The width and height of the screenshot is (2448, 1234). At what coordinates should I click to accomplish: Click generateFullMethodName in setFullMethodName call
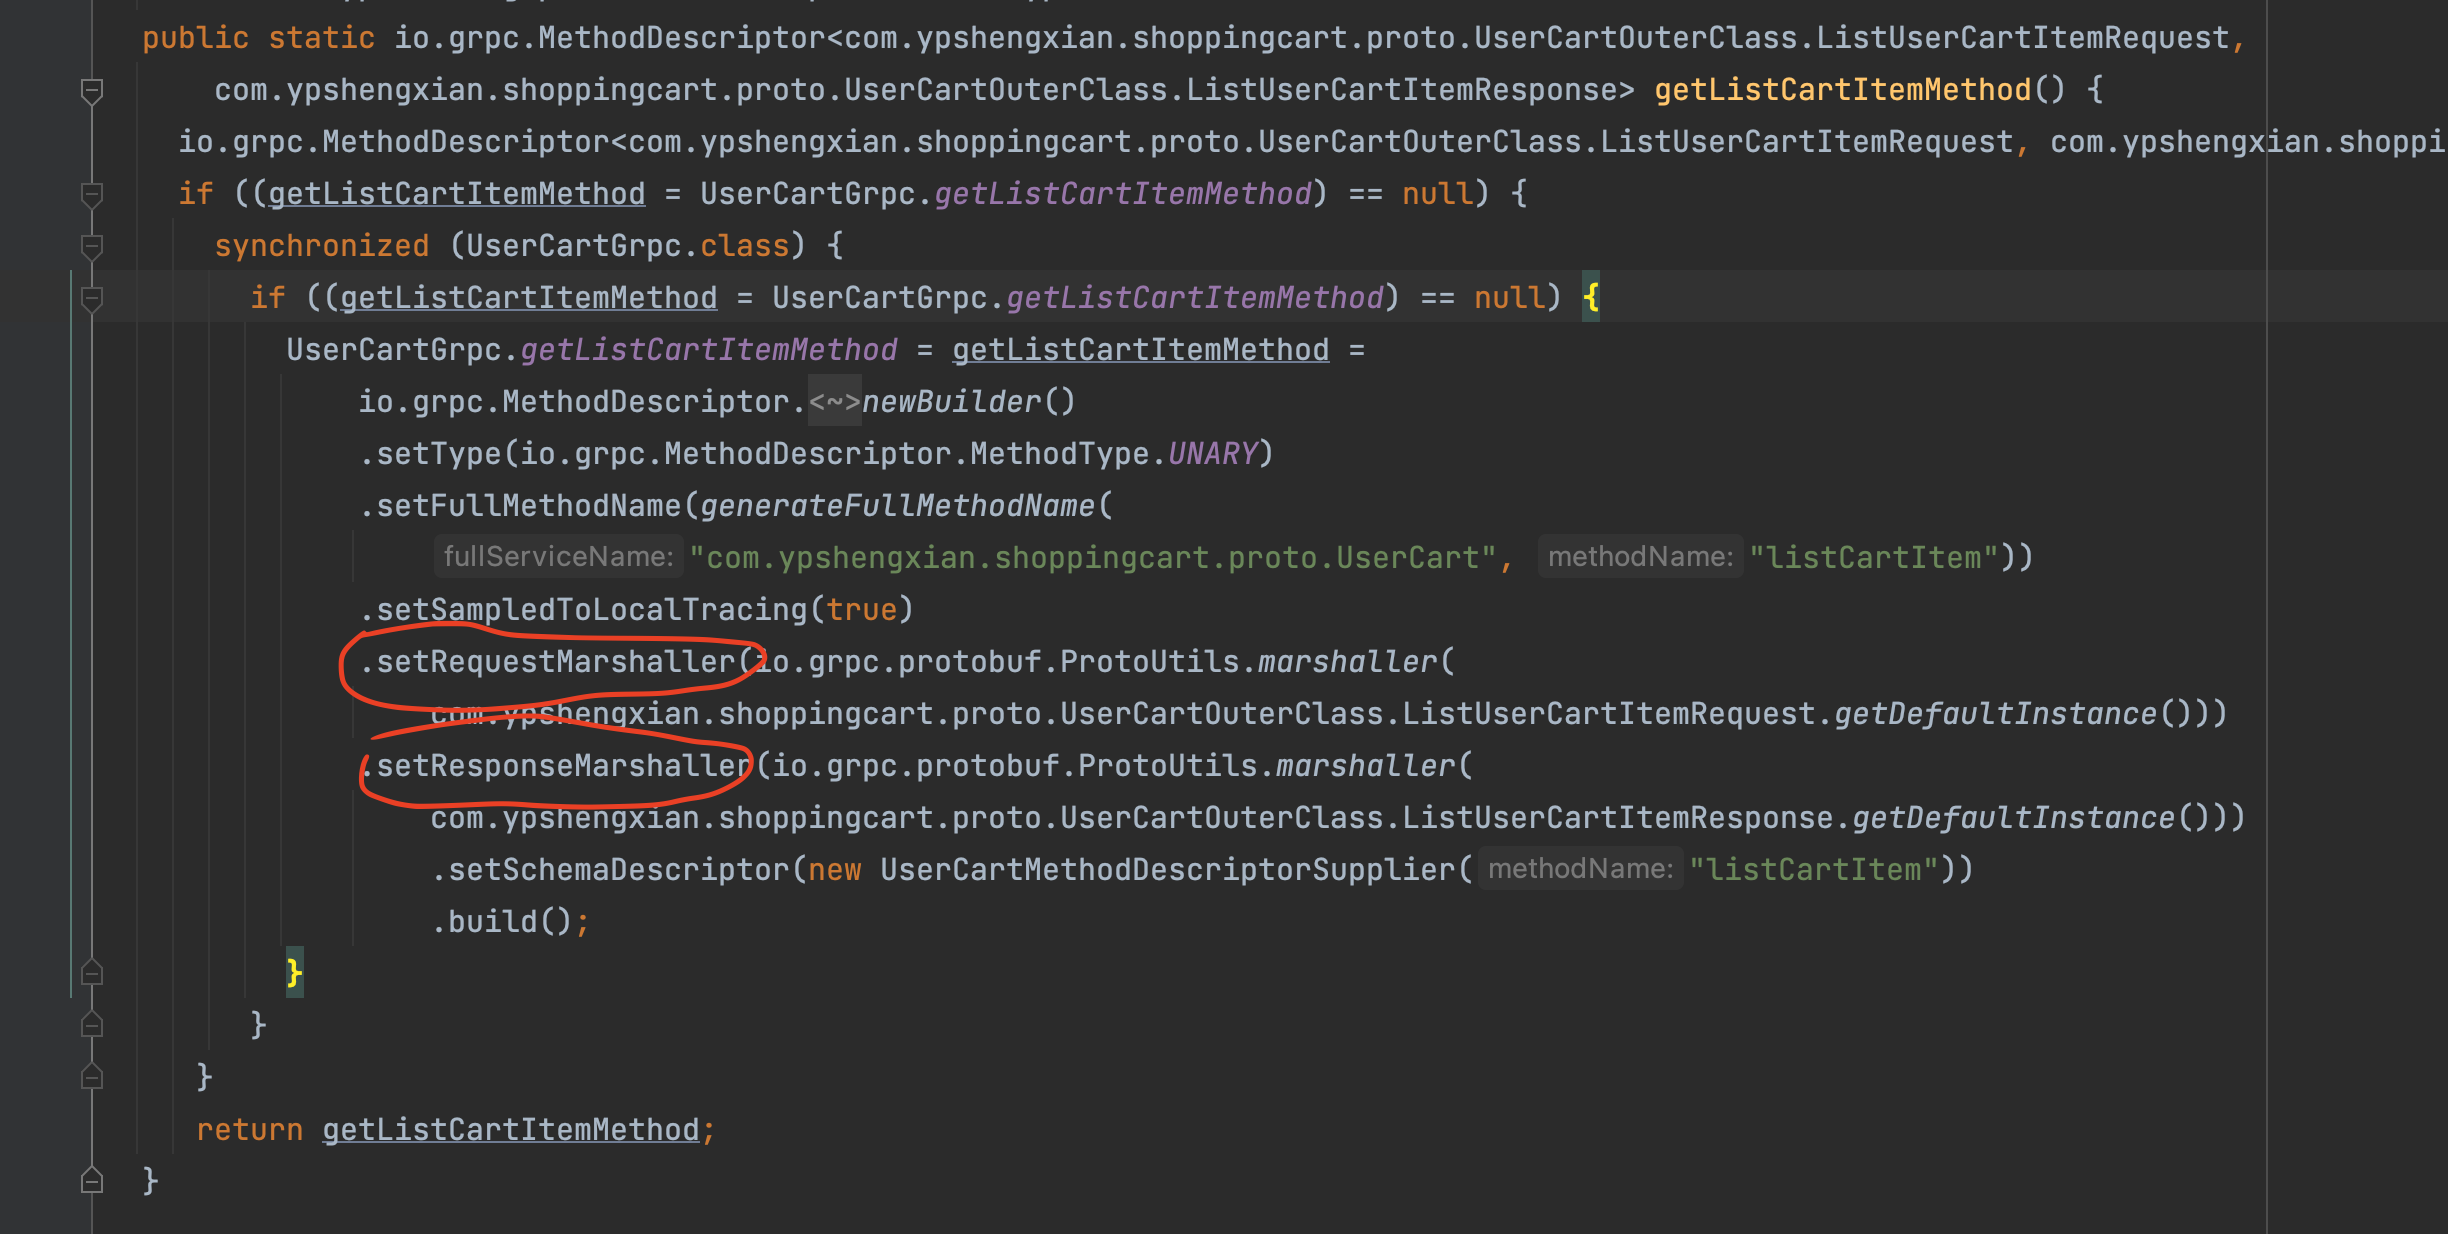point(897,506)
